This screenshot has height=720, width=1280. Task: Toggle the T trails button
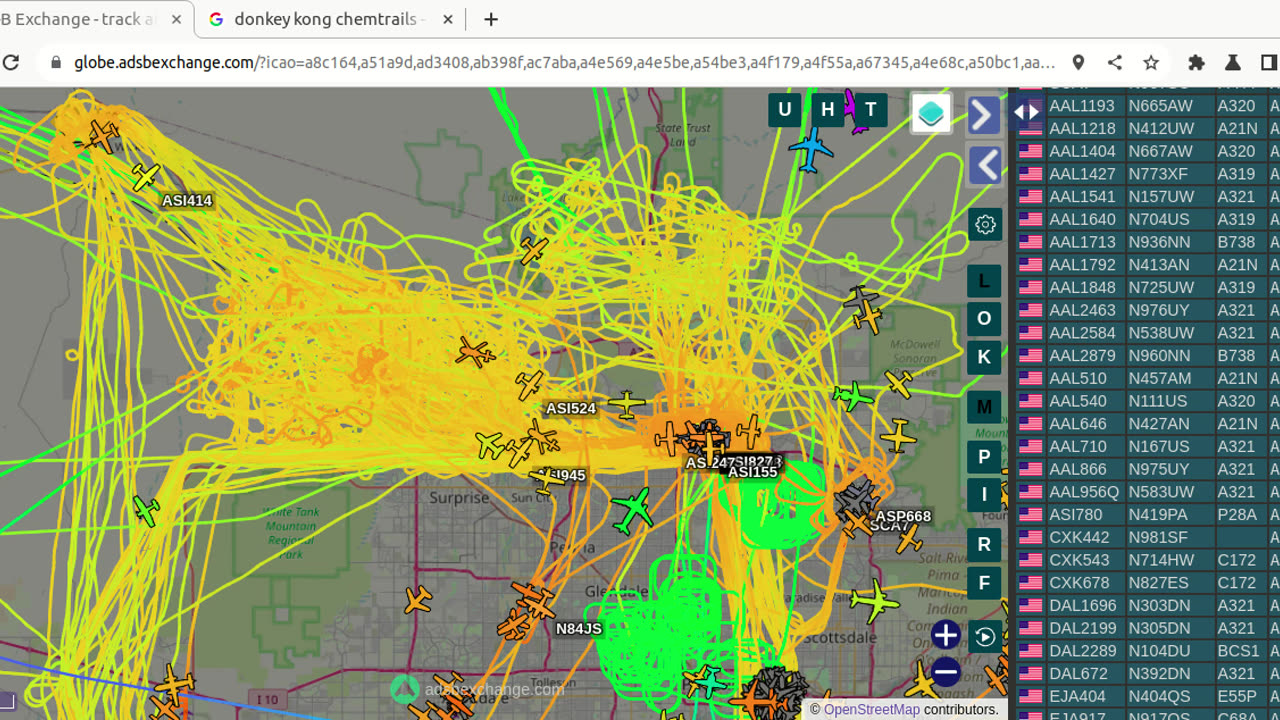(871, 110)
